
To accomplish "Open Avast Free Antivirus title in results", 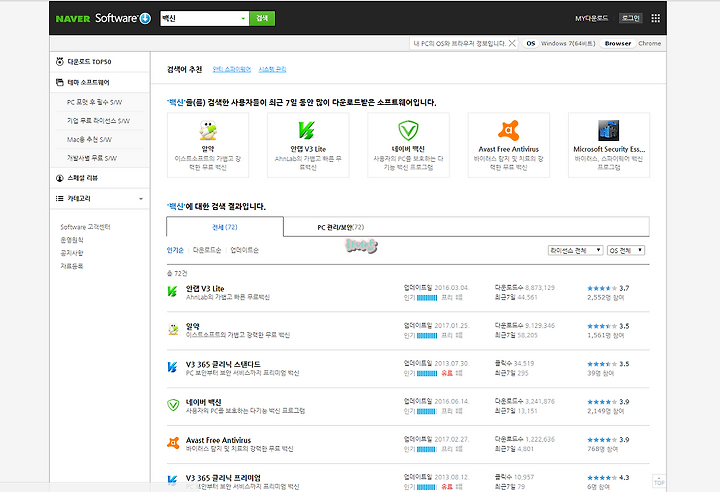I will click(x=218, y=440).
